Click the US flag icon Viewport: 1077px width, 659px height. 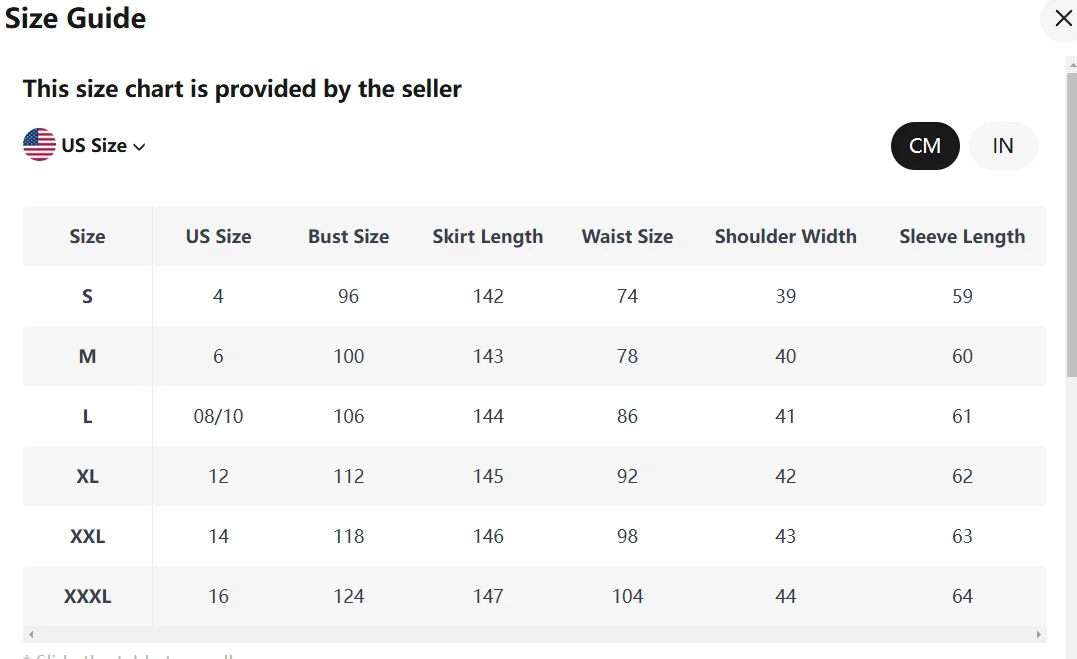pyautogui.click(x=39, y=145)
